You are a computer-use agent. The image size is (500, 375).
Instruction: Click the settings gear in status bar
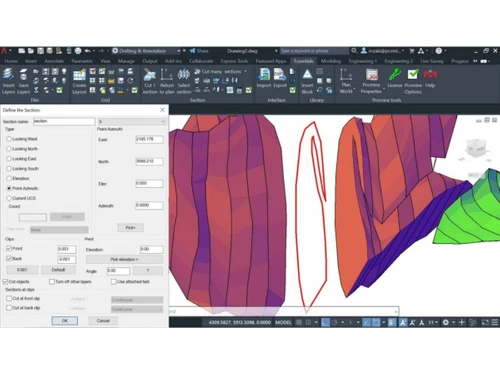click(x=446, y=322)
